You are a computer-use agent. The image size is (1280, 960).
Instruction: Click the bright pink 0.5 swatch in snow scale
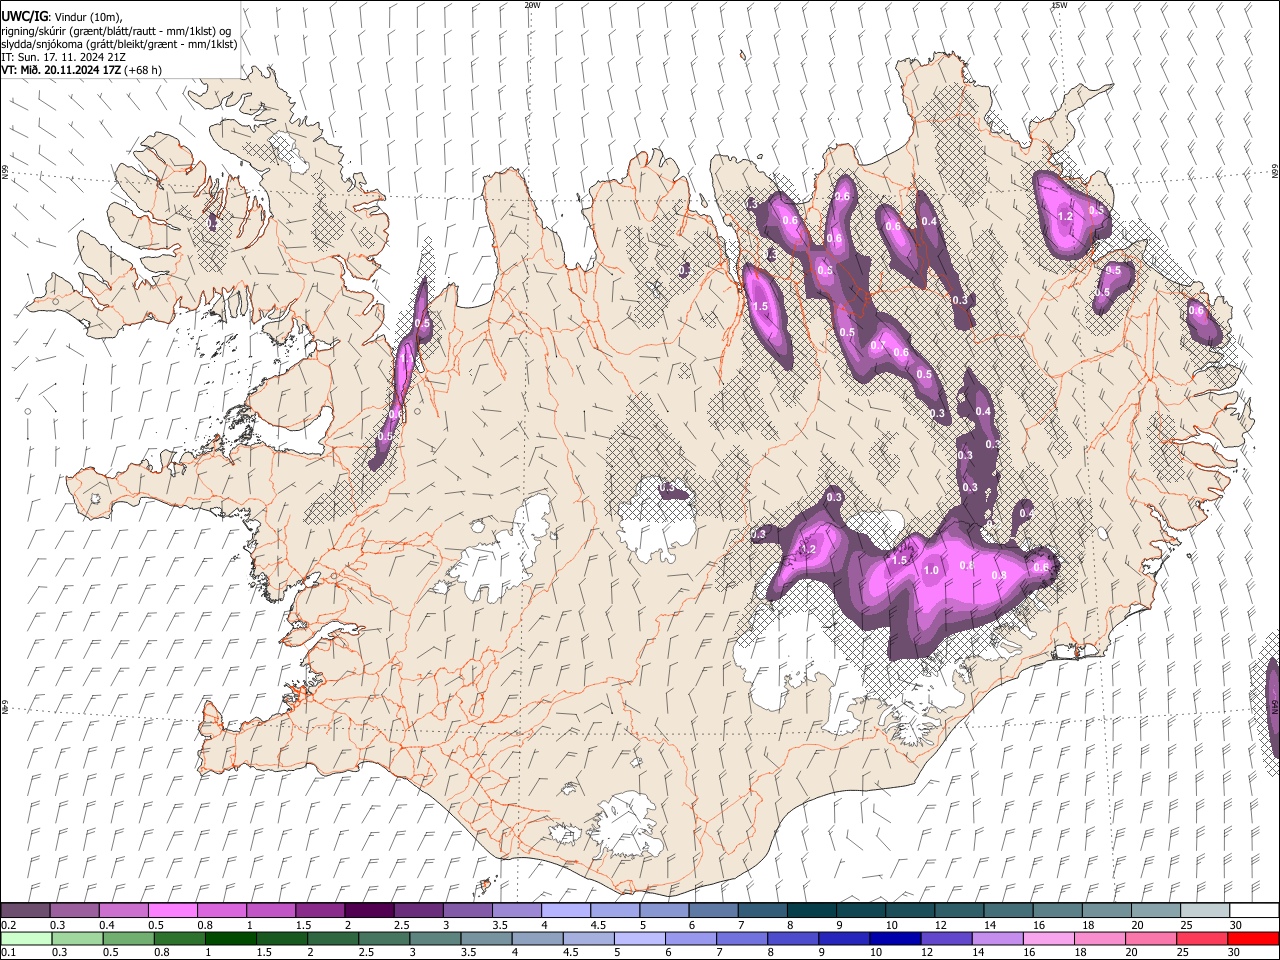[173, 910]
